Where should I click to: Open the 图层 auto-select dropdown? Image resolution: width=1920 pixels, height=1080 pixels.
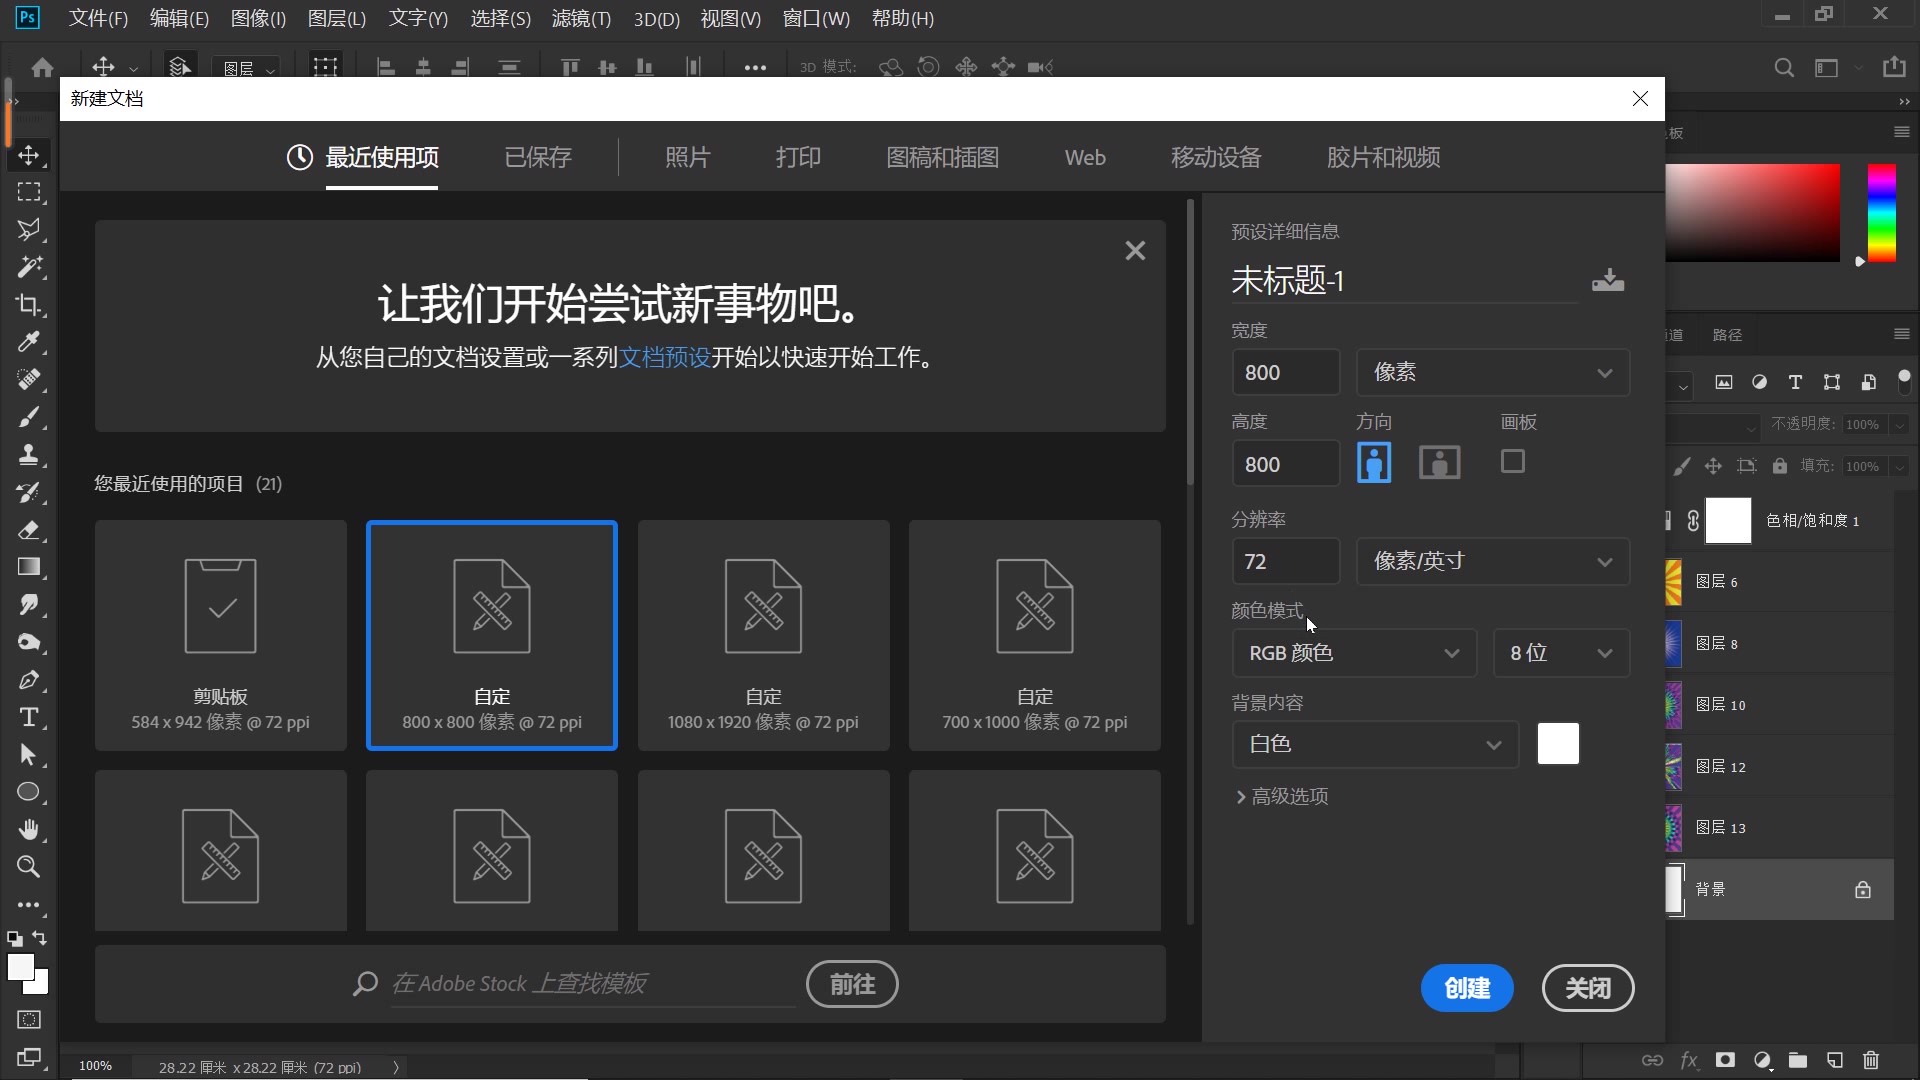[x=248, y=68]
